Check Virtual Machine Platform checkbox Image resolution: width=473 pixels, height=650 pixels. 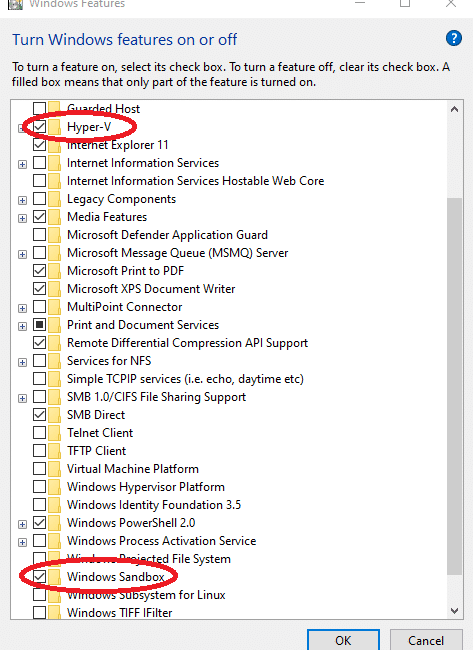[x=39, y=469]
